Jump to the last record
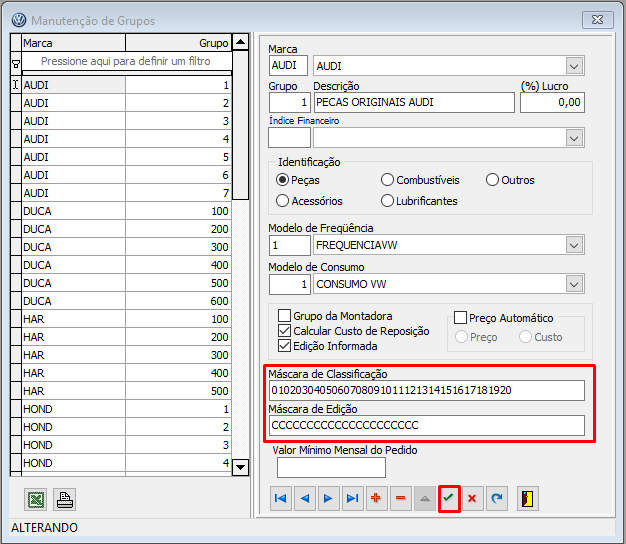 tap(353, 498)
